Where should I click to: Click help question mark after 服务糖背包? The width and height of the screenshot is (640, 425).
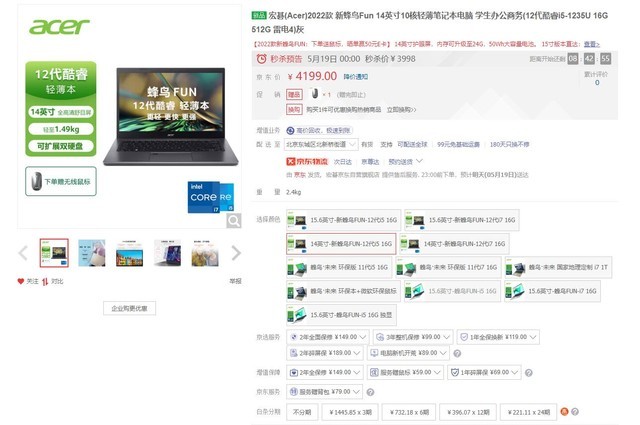pos(370,392)
